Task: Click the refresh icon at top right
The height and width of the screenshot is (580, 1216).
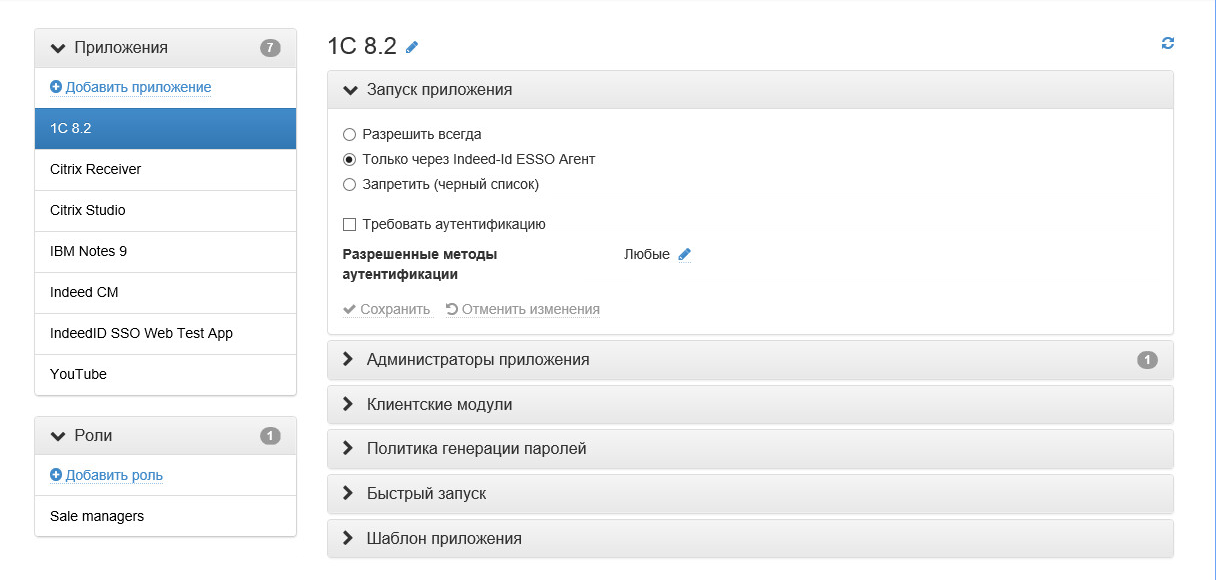Action: coord(1167,43)
